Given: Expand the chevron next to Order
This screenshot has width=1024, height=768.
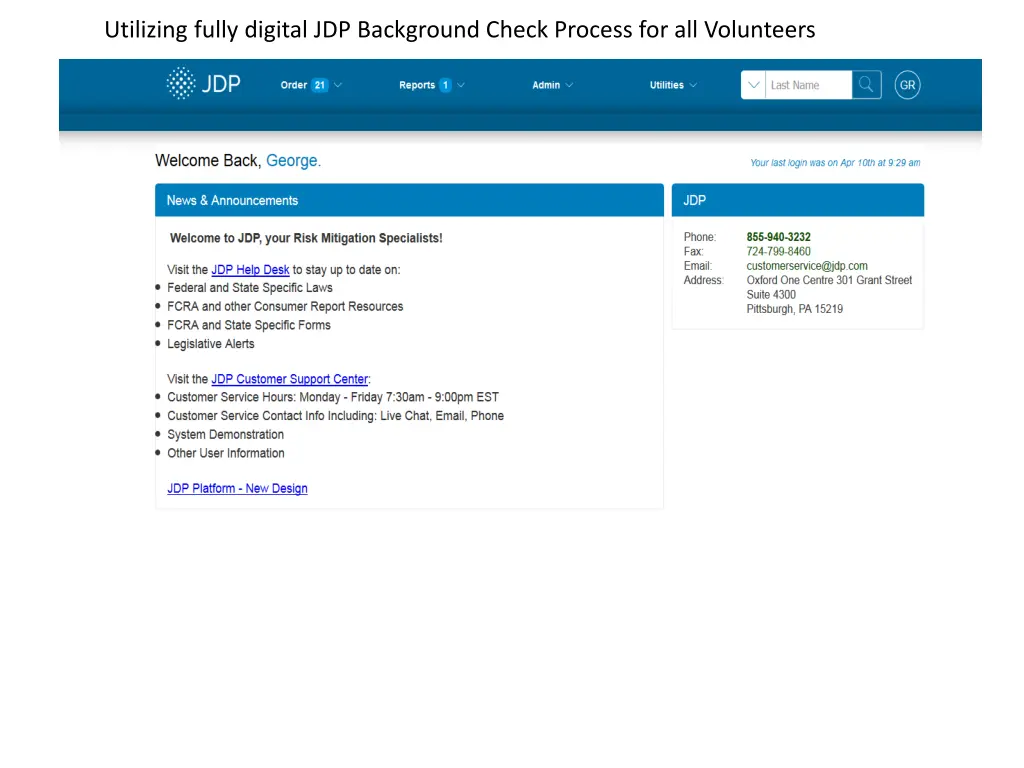Looking at the screenshot, I should click(338, 85).
